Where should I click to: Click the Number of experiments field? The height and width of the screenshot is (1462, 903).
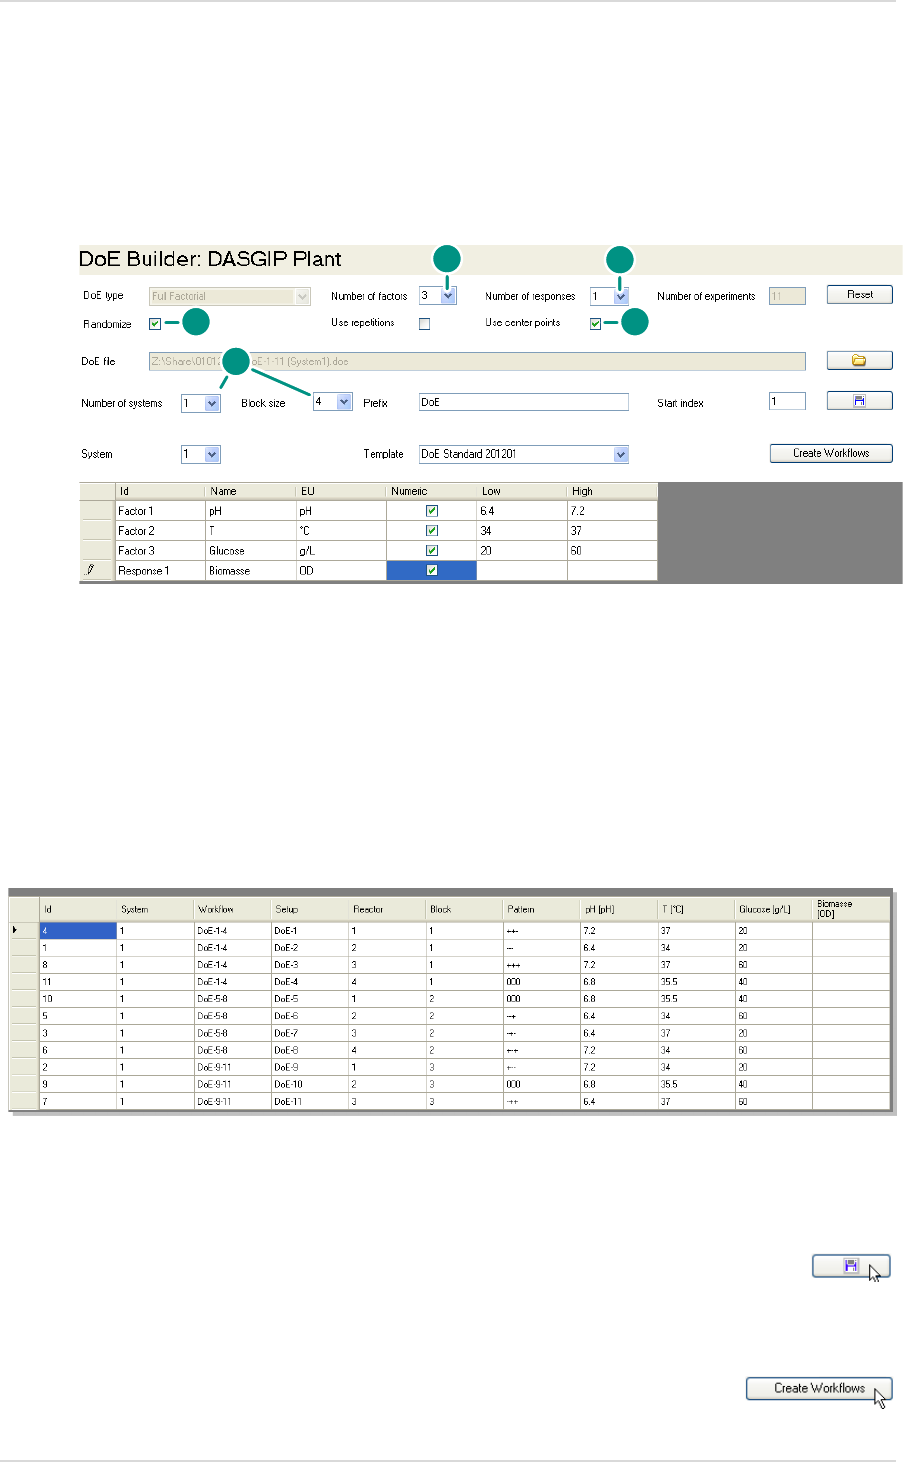point(787,296)
